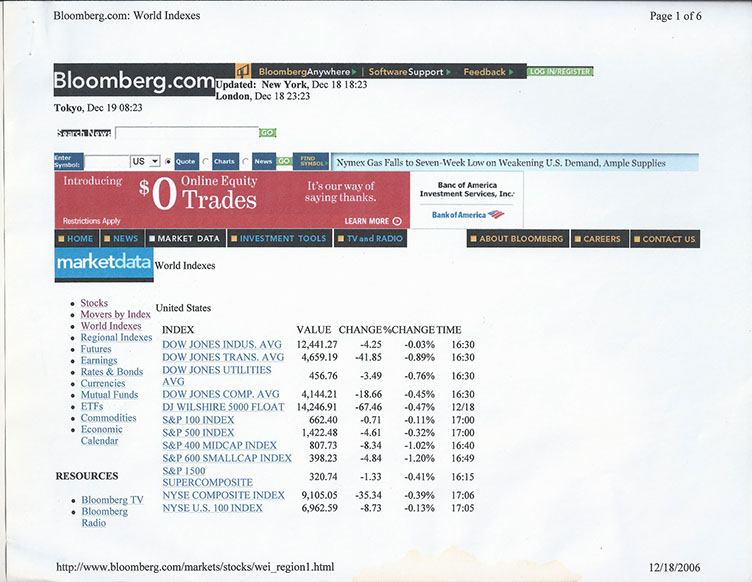752x582 pixels.
Task: Click the Bank of America logo
Action: coord(468,215)
